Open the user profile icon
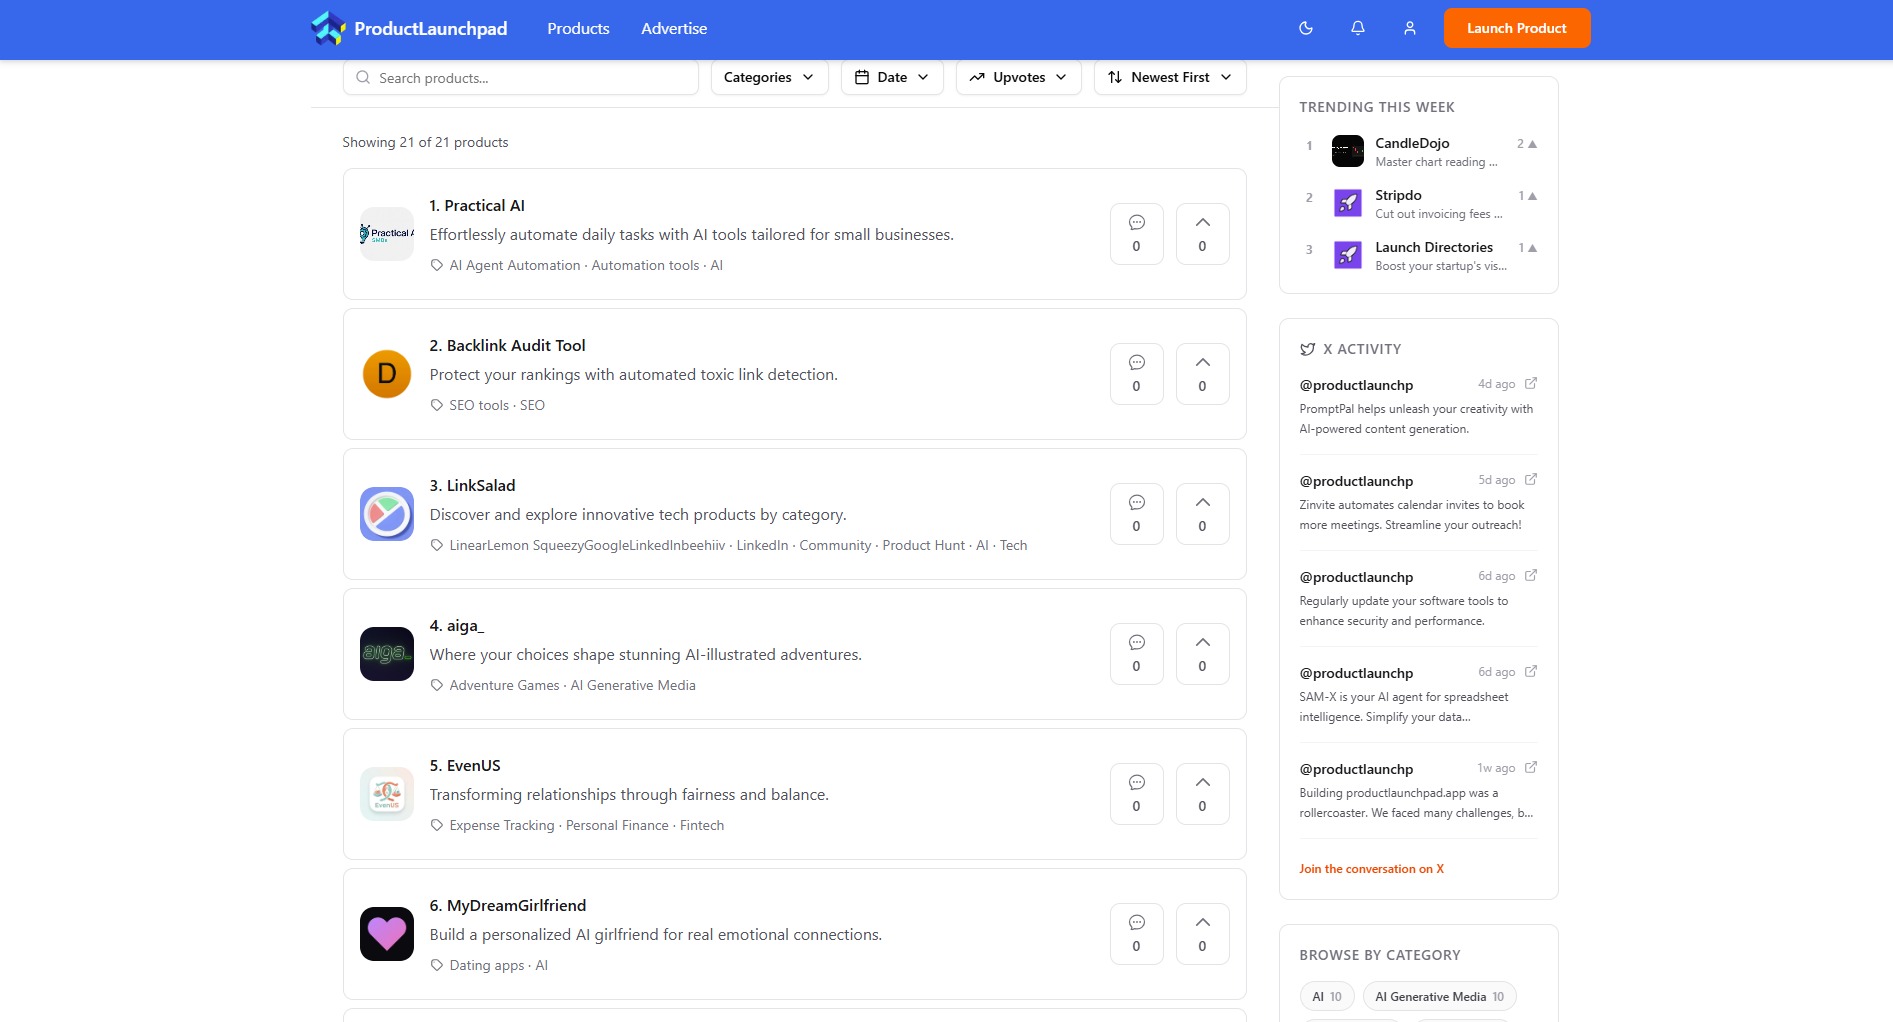The image size is (1893, 1022). click(x=1409, y=28)
